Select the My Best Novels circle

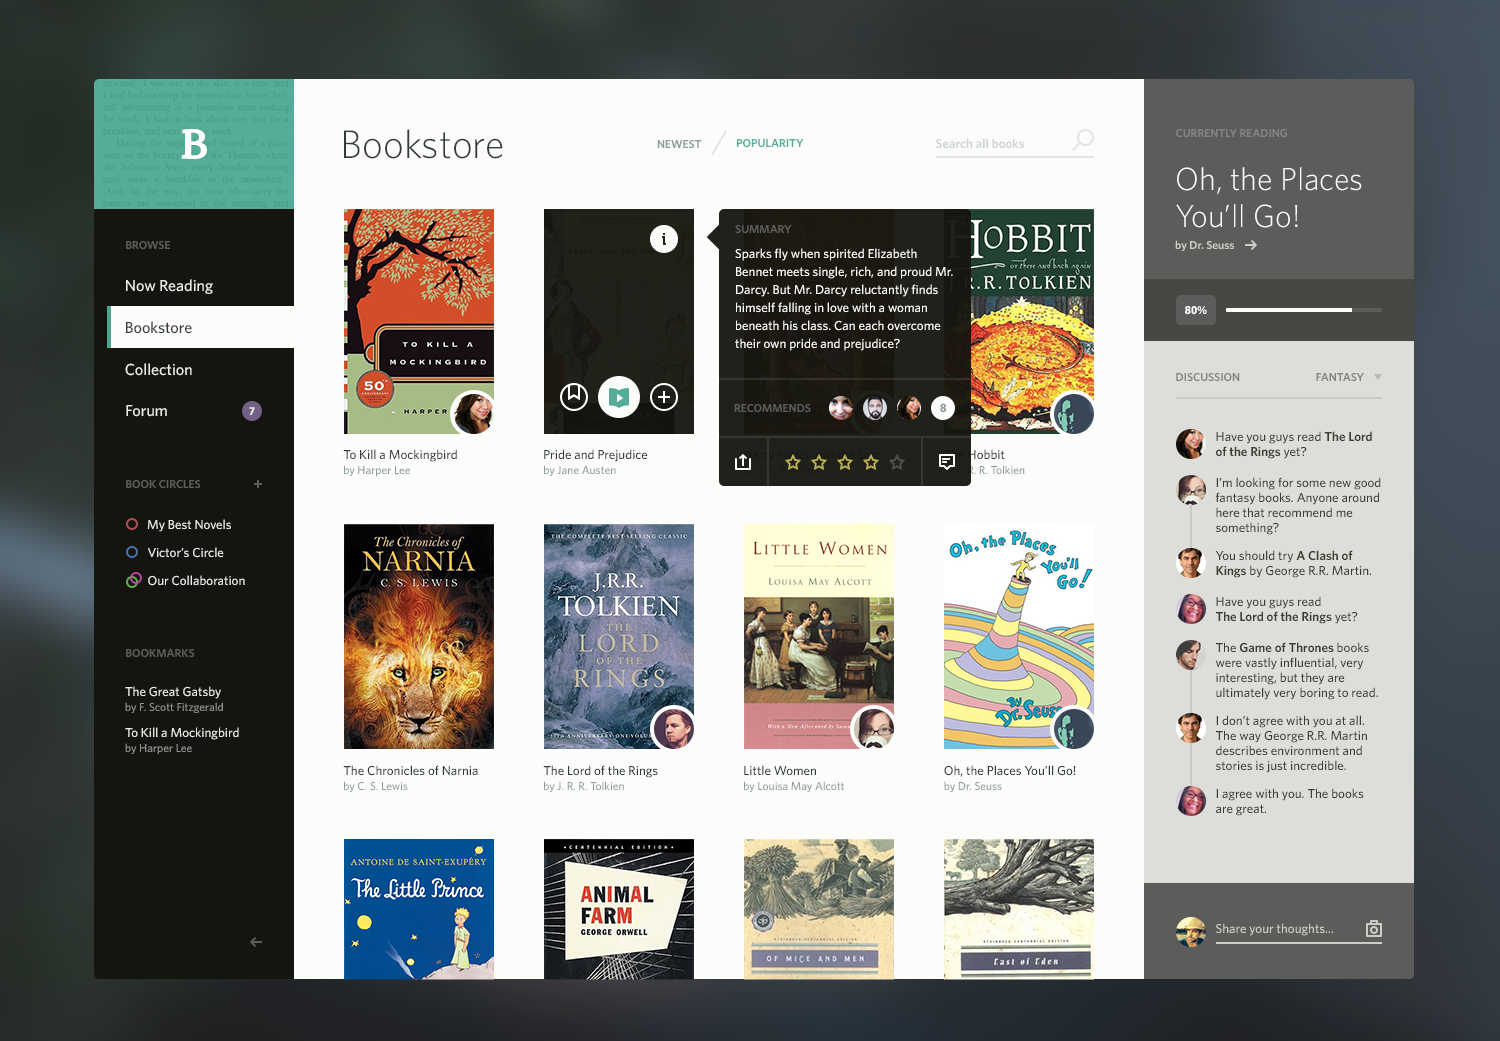tap(188, 525)
